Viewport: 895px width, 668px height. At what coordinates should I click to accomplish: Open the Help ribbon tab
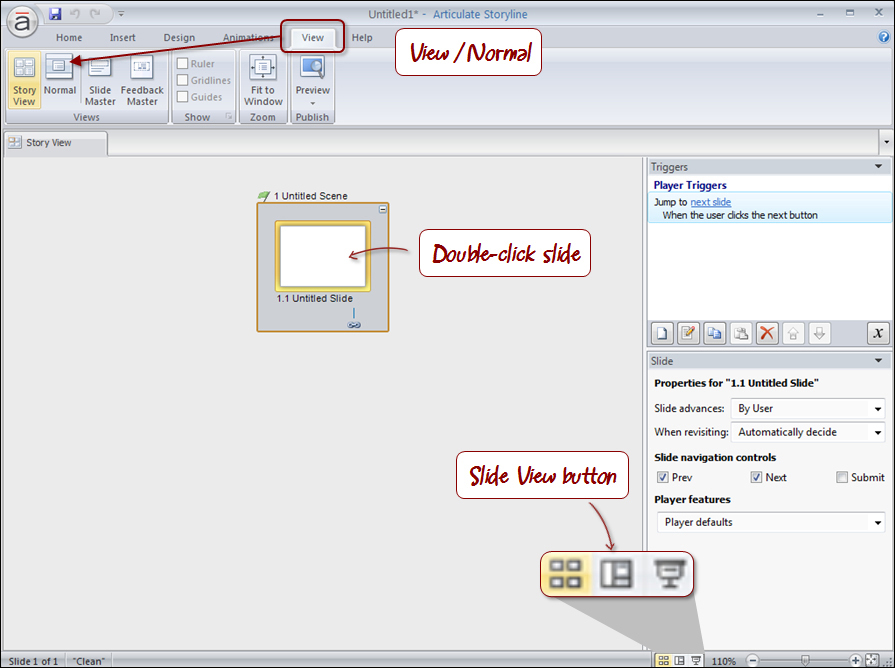[x=362, y=38]
